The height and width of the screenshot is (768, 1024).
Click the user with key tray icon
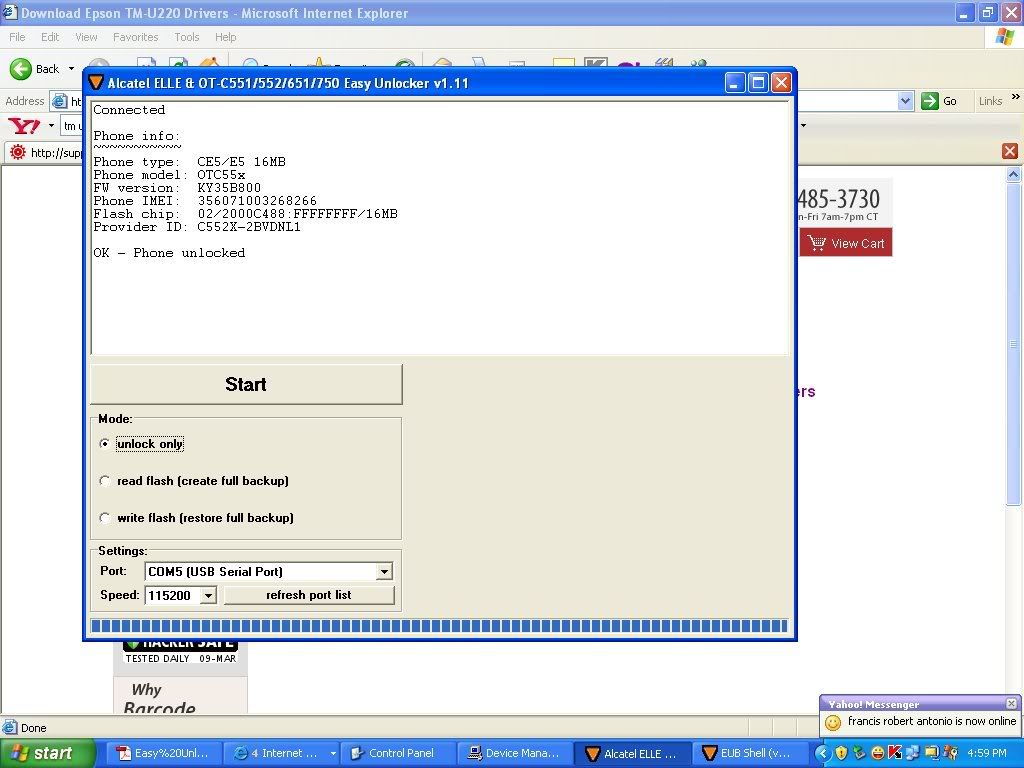click(950, 754)
